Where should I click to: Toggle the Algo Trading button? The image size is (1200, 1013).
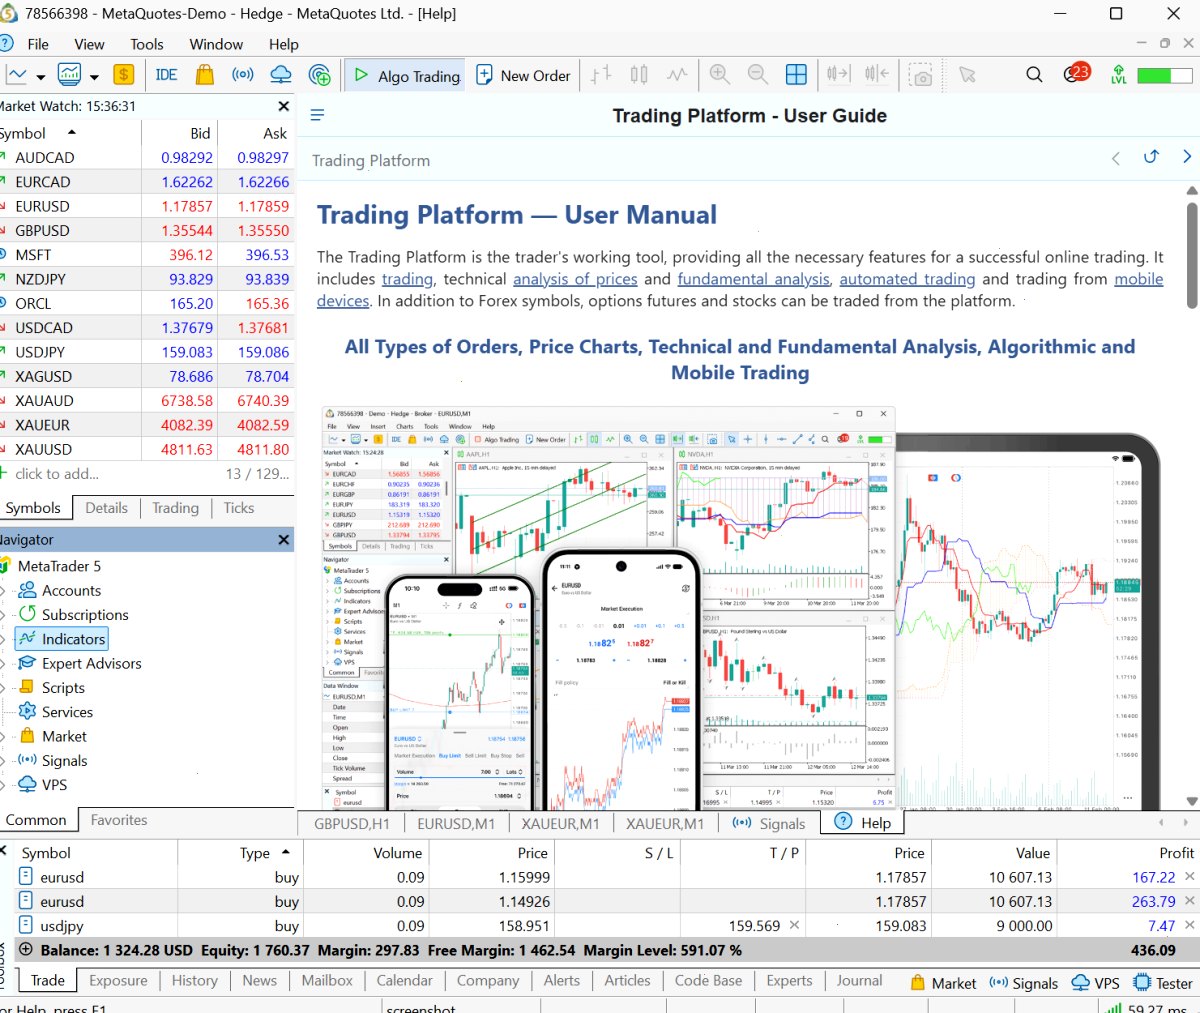405,75
